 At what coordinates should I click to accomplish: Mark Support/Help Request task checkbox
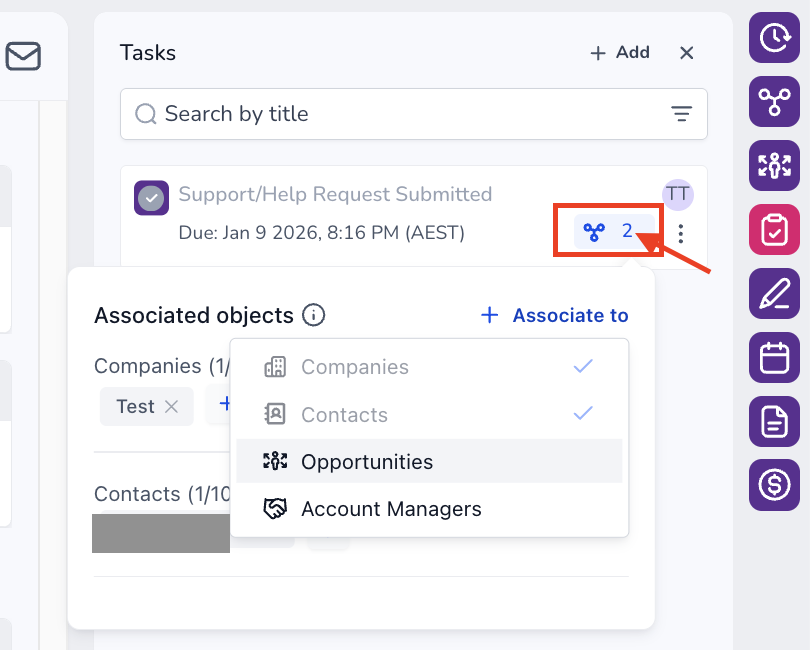pos(151,197)
